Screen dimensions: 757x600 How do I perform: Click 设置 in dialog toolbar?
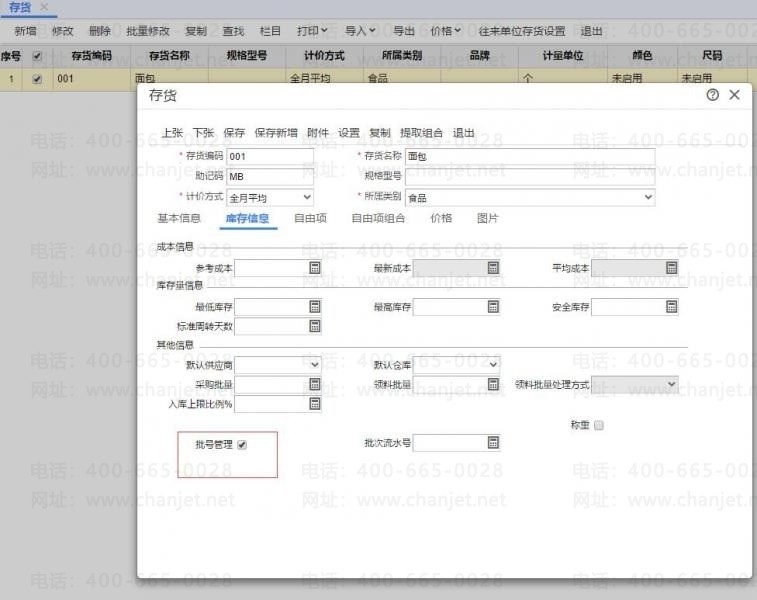[x=349, y=133]
